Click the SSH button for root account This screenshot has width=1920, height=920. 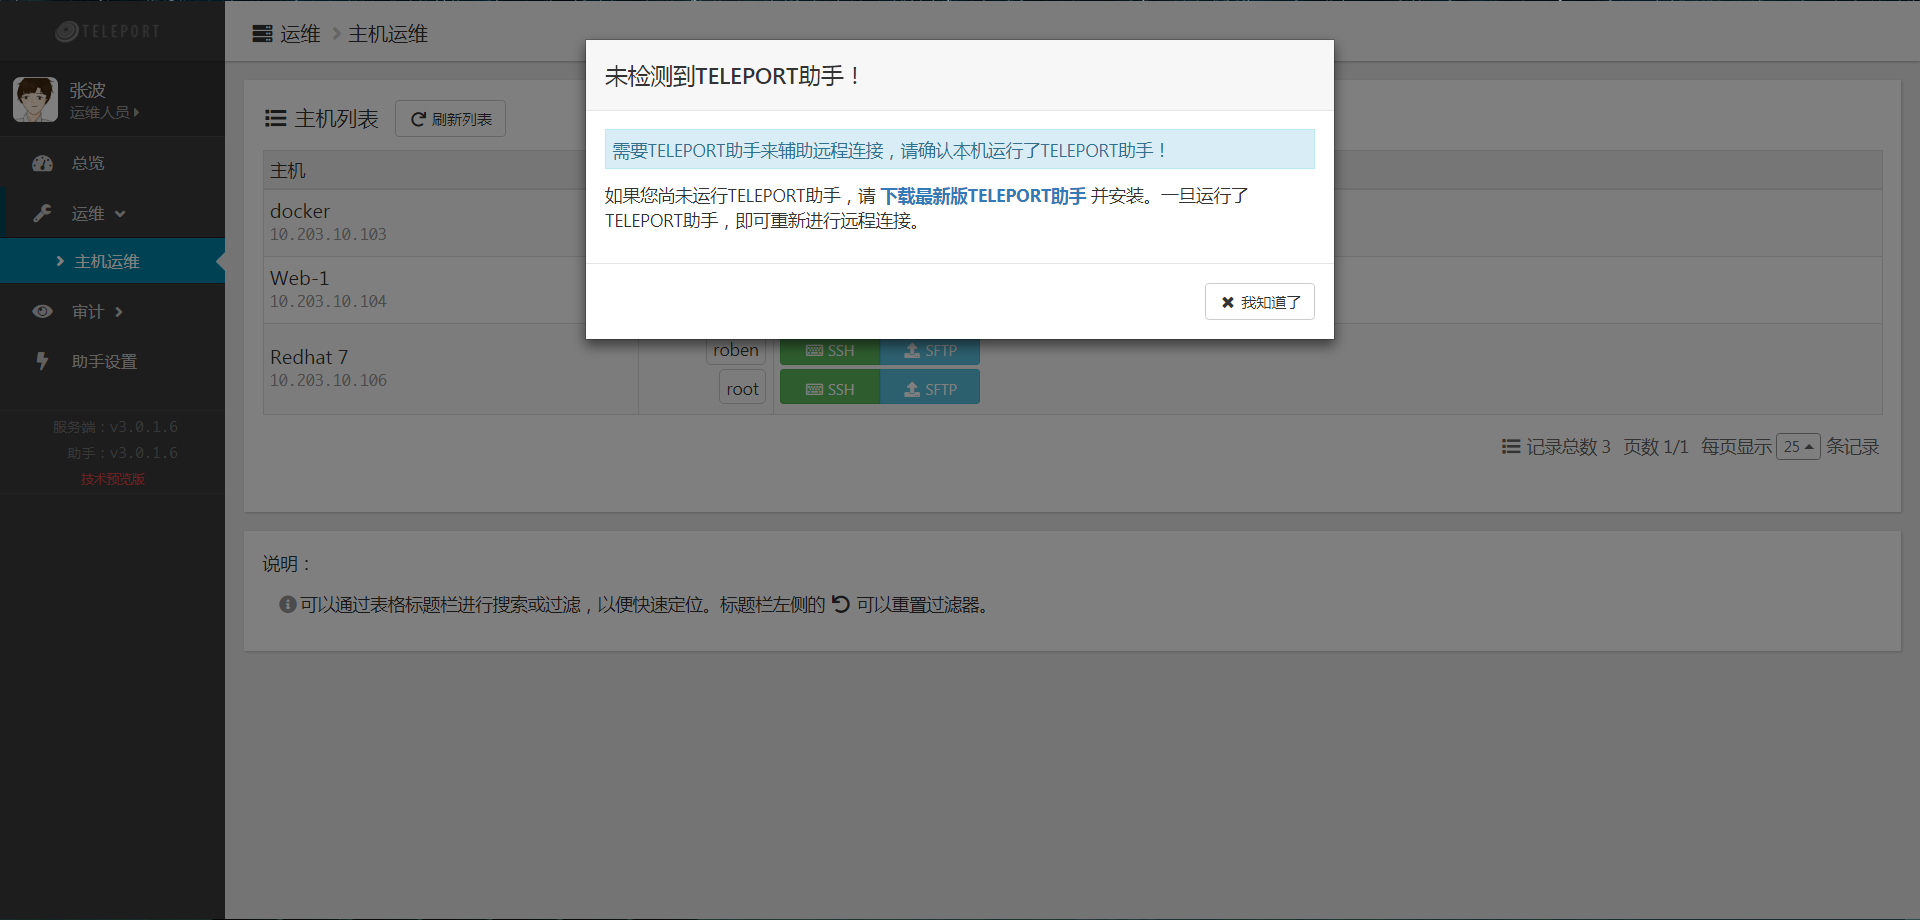tap(830, 389)
